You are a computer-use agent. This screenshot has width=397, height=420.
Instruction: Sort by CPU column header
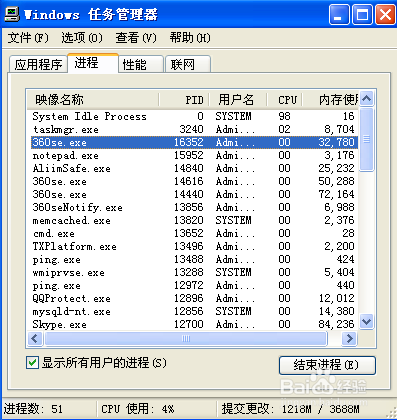pyautogui.click(x=285, y=99)
